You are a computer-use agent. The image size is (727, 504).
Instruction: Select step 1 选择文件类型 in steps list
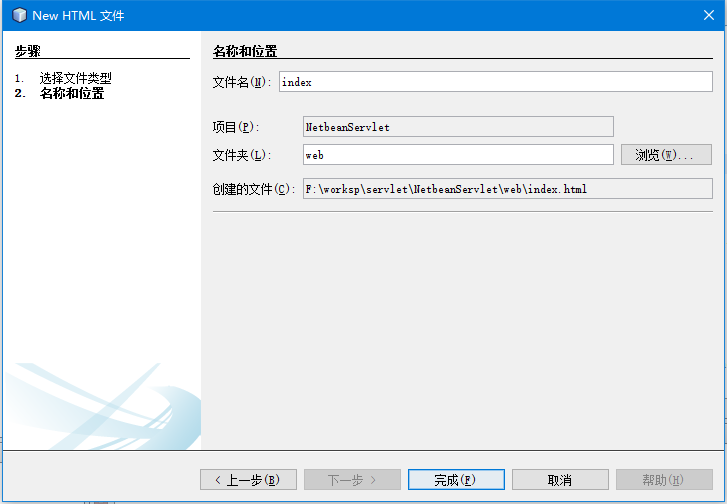point(75,78)
